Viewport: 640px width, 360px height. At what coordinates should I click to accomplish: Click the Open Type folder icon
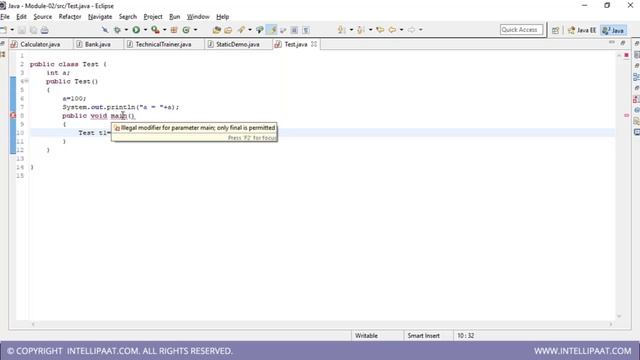point(217,30)
